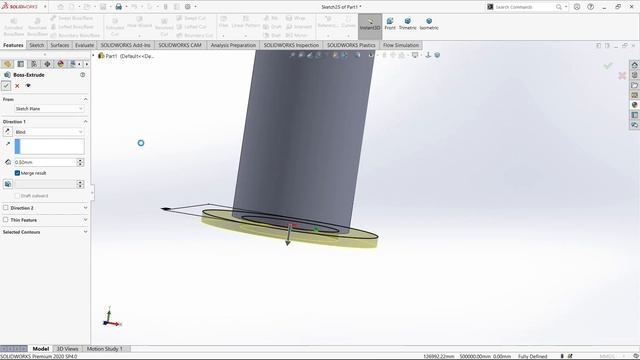The width and height of the screenshot is (640, 360).
Task: Accept the feature with the viewport confirmation checkmark
Action: pos(608,65)
